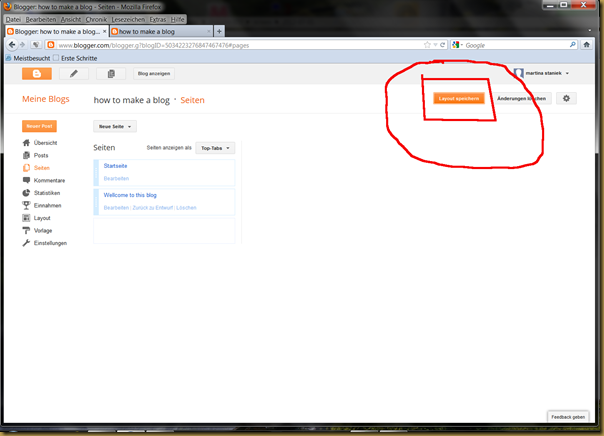Click the Zurück zu Entwurf link
The height and width of the screenshot is (436, 604).
[153, 208]
